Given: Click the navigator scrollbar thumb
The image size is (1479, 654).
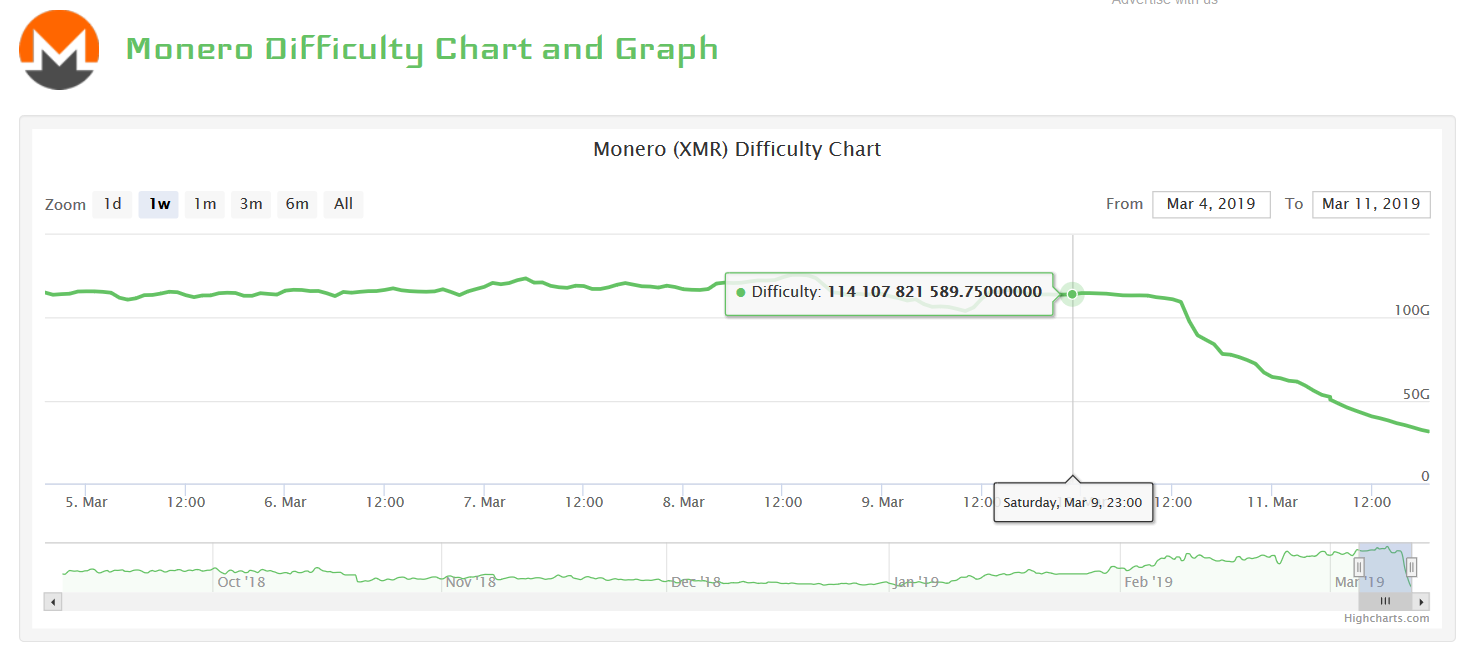Looking at the screenshot, I should pyautogui.click(x=1386, y=601).
